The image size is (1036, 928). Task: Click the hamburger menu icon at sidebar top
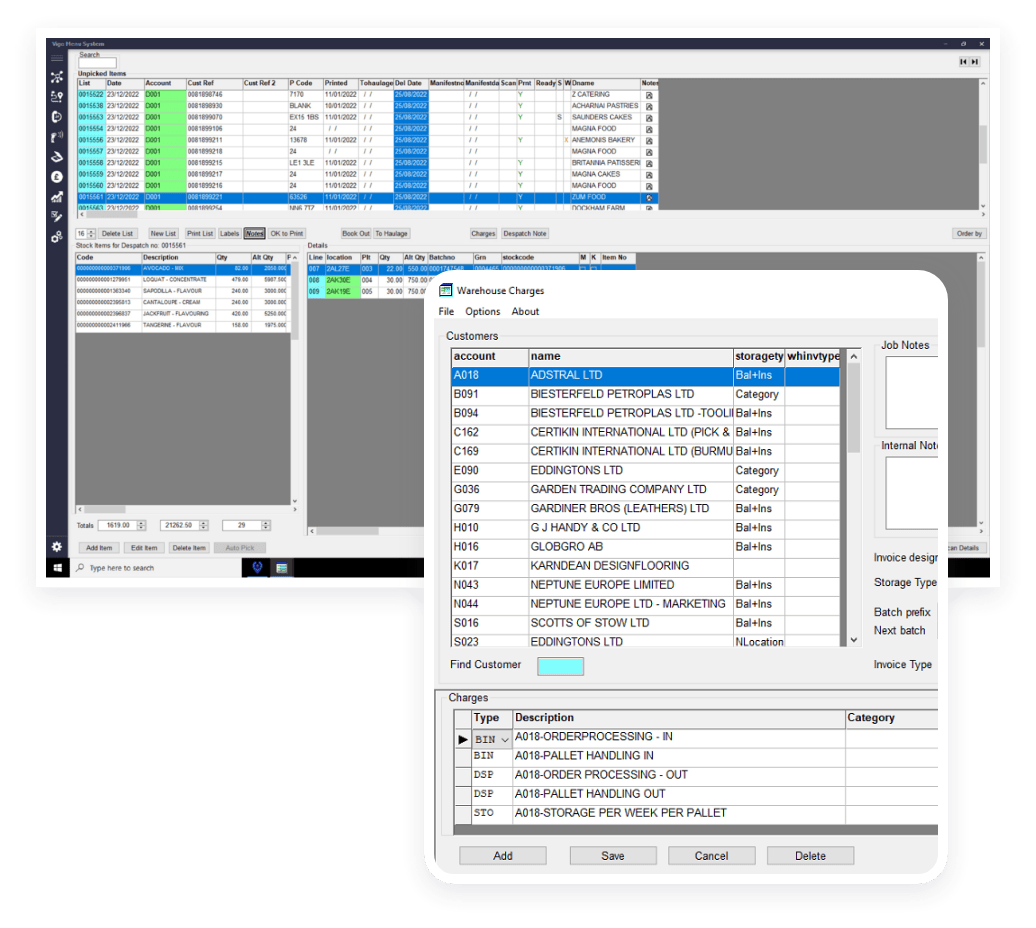[57, 59]
